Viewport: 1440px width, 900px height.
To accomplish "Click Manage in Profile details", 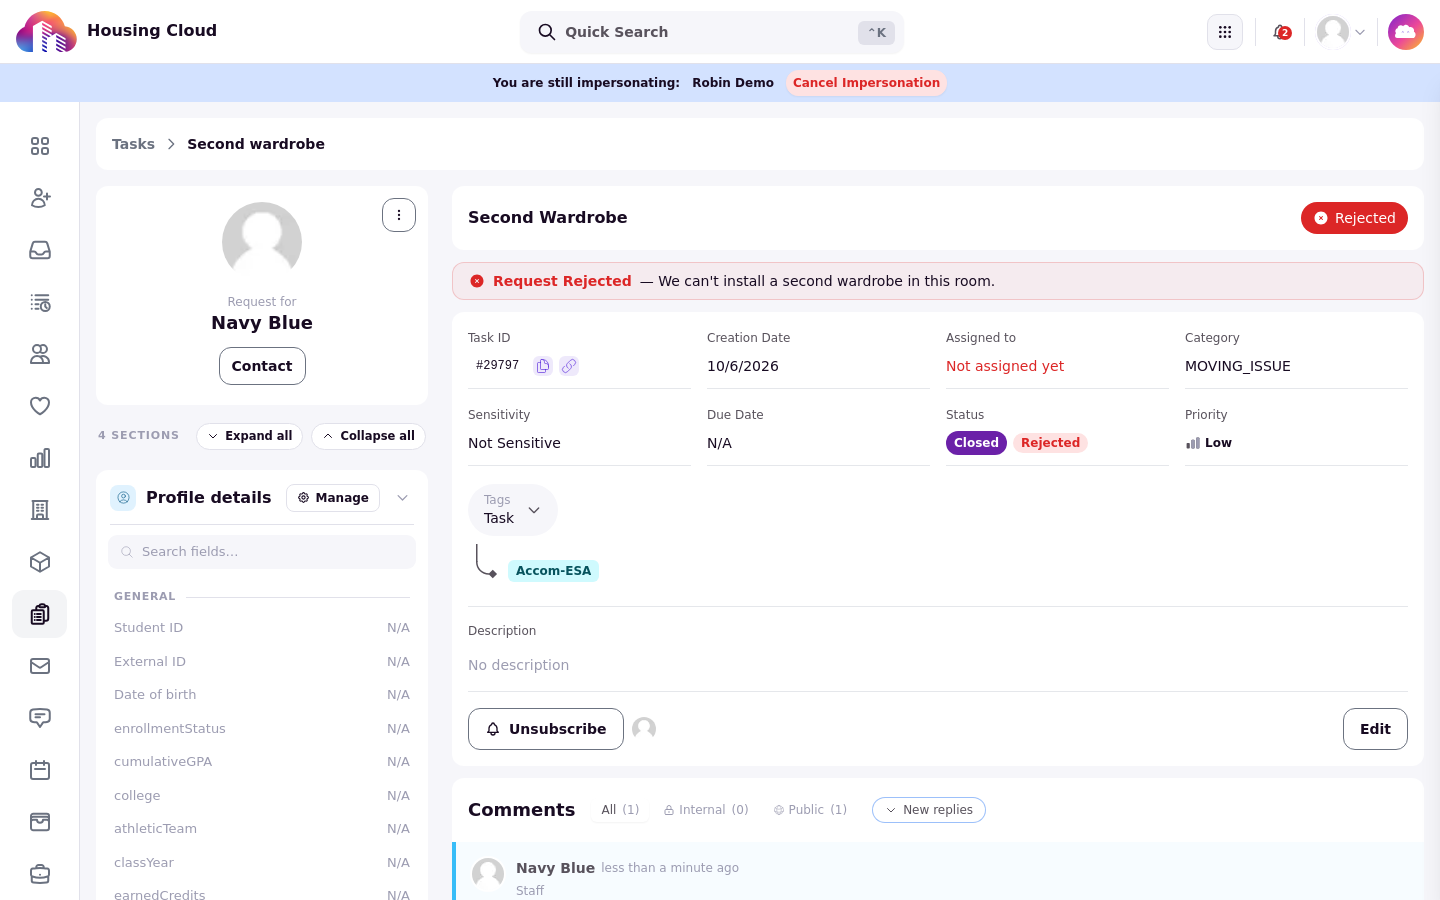I will [333, 498].
